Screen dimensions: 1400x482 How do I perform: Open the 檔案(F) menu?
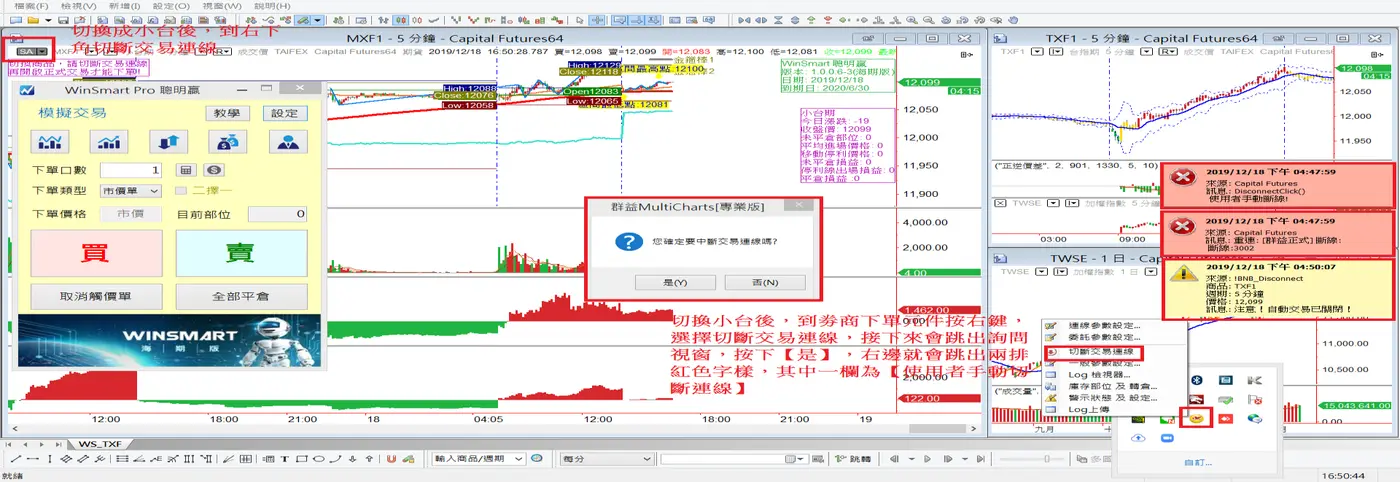(x=31, y=6)
